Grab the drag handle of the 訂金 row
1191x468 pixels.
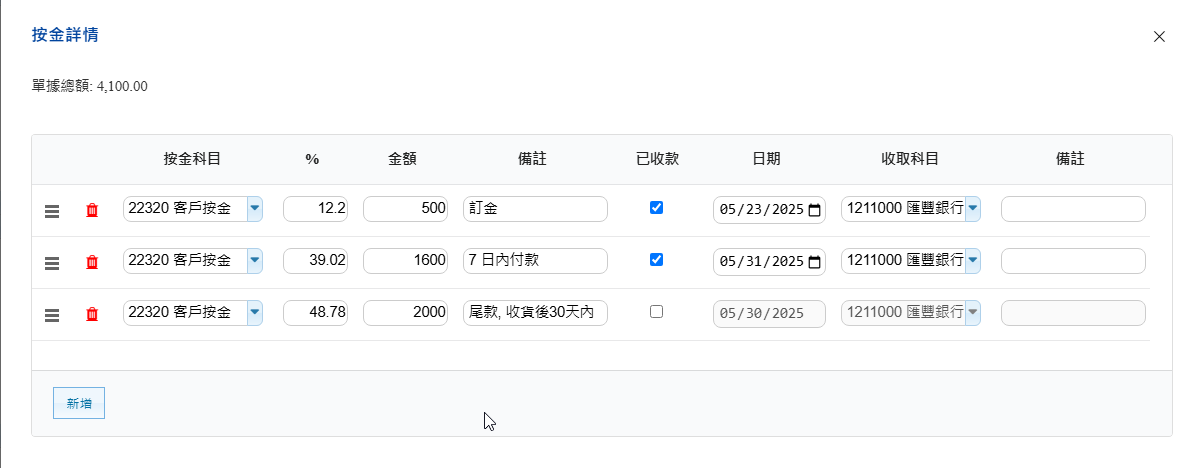point(52,211)
